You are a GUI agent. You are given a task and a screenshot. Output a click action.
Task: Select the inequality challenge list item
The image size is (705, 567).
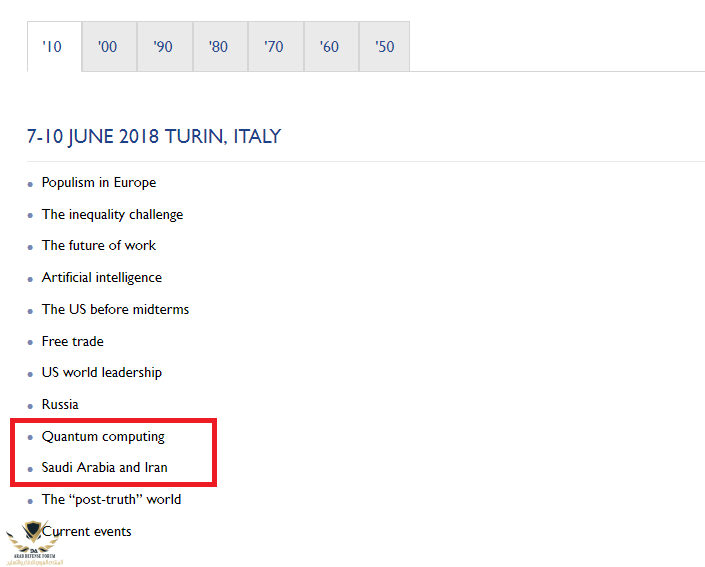pos(112,214)
